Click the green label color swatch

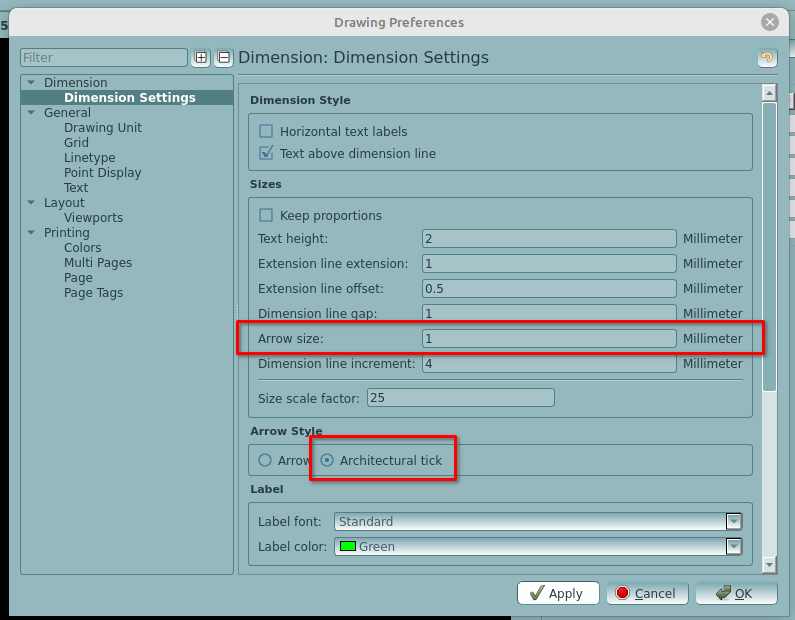point(348,546)
